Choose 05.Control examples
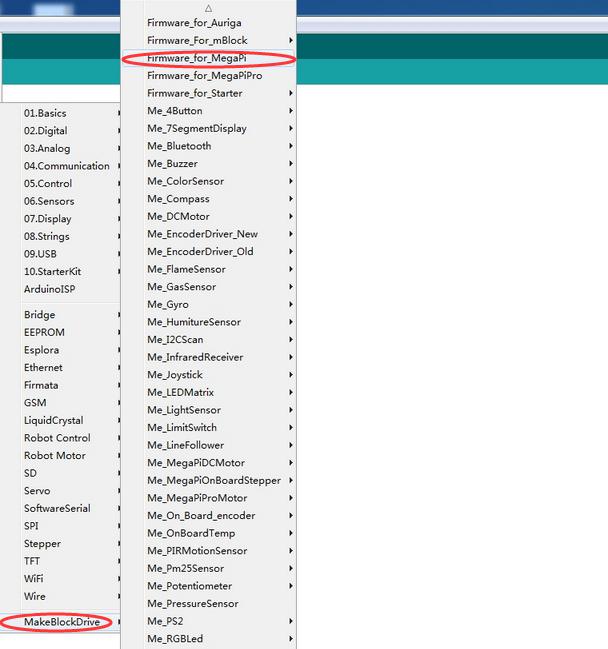Viewport: 608px width, 649px height. coord(60,183)
